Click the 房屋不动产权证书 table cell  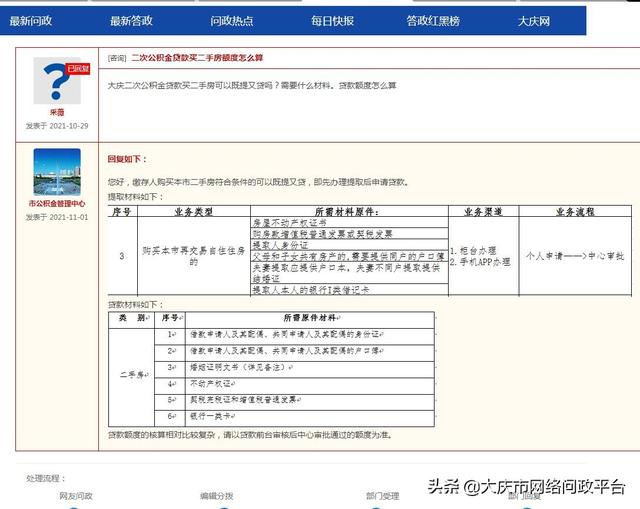point(349,223)
